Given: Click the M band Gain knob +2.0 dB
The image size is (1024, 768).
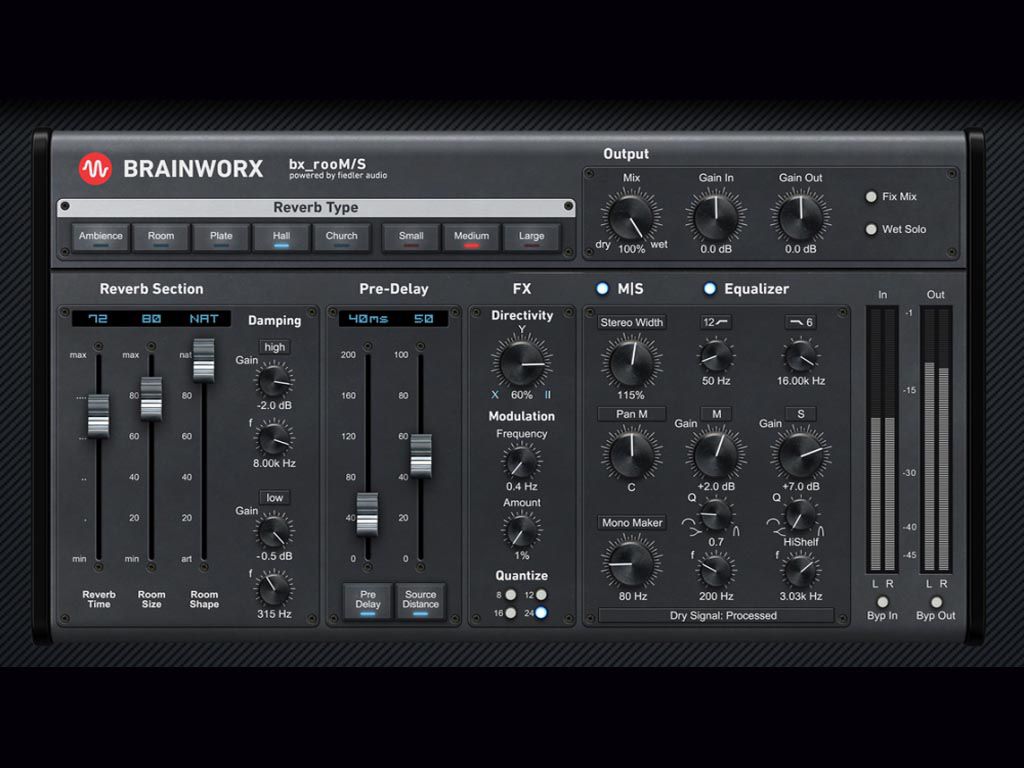Looking at the screenshot, I should [x=716, y=455].
